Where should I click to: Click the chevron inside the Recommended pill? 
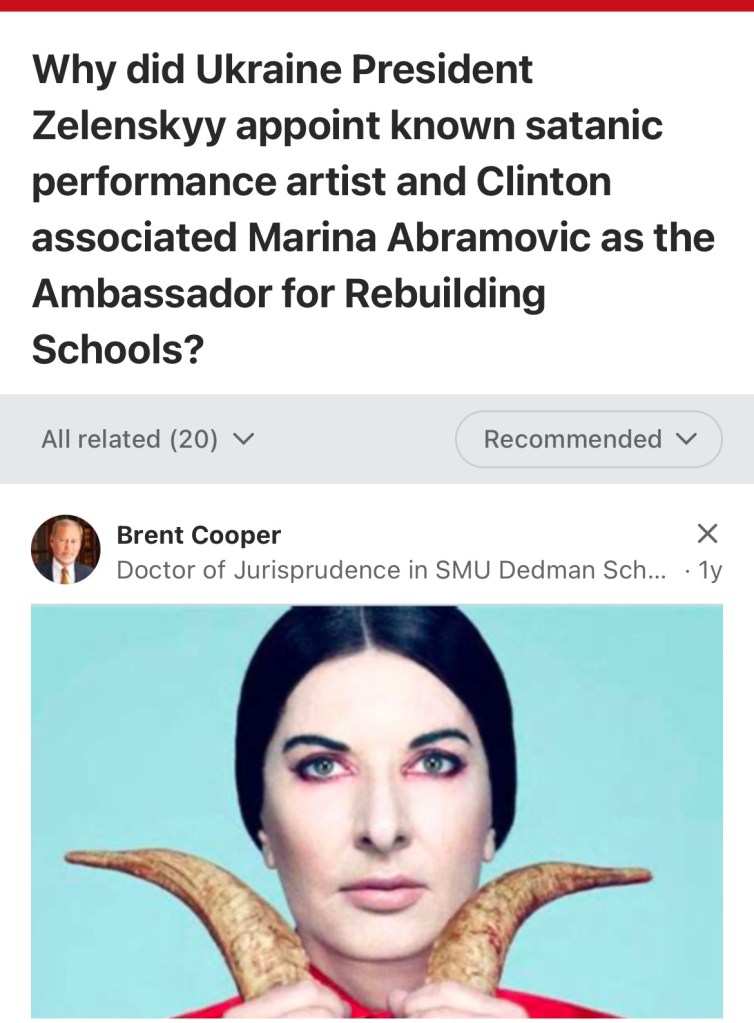coord(686,439)
